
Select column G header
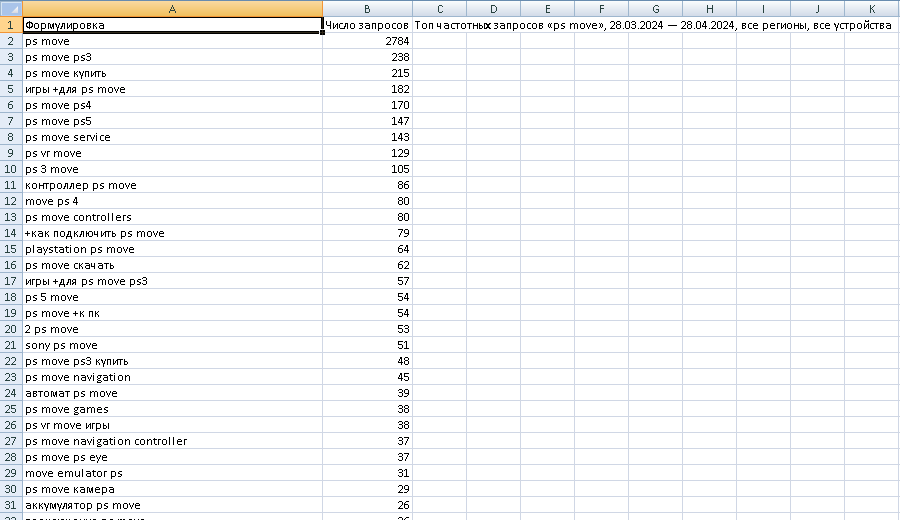coord(655,9)
